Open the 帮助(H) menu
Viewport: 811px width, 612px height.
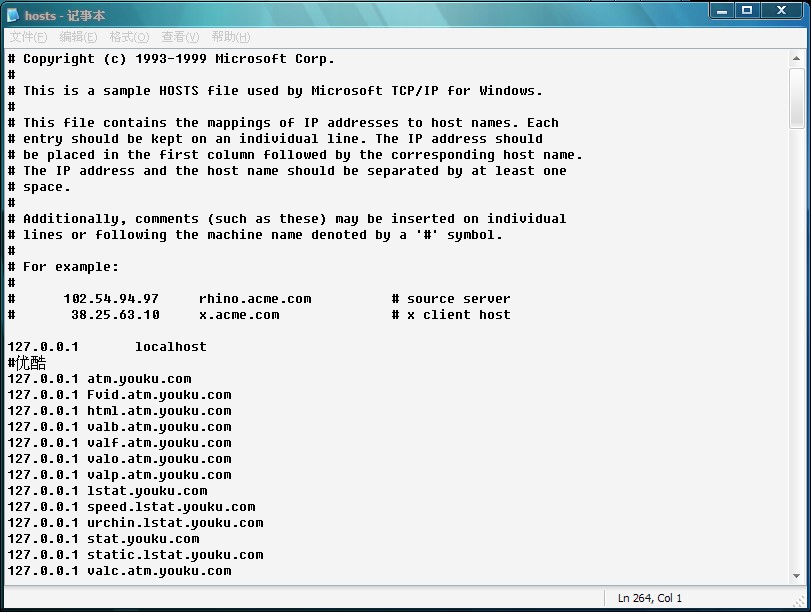click(231, 37)
